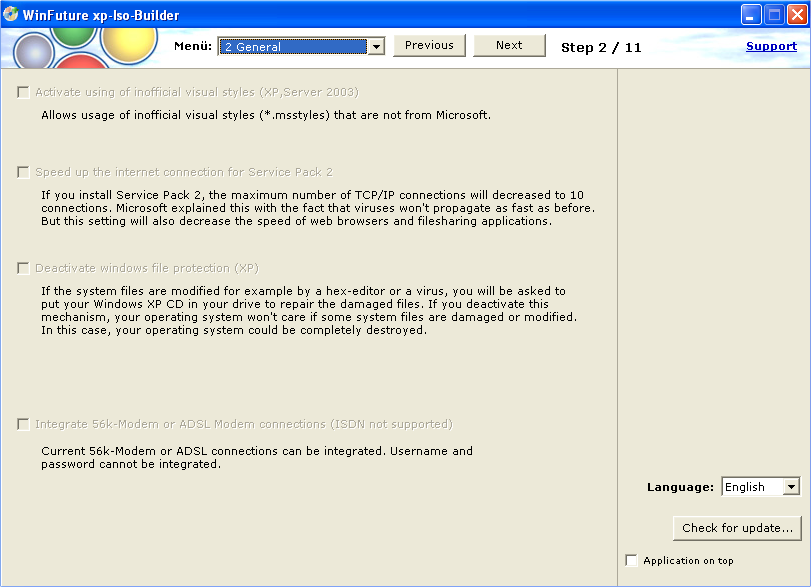Click text "your operating system could be completely destroyed"
Screen dimensions: 811x587
point(271,330)
